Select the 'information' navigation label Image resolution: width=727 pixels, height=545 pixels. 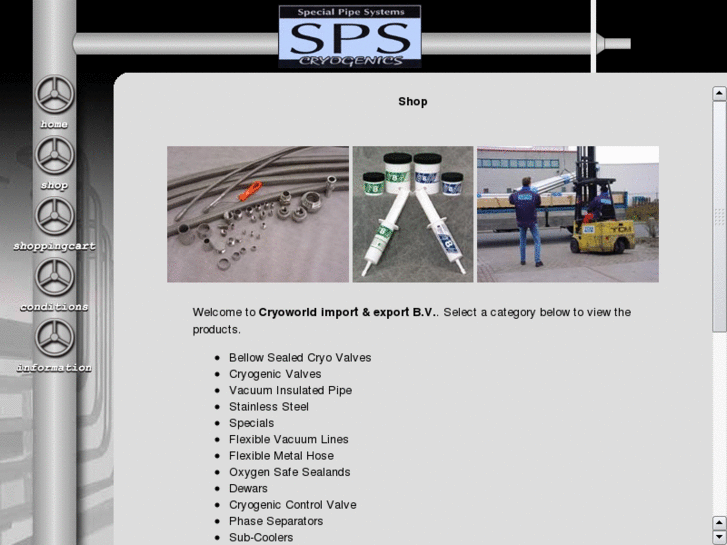pos(54,367)
